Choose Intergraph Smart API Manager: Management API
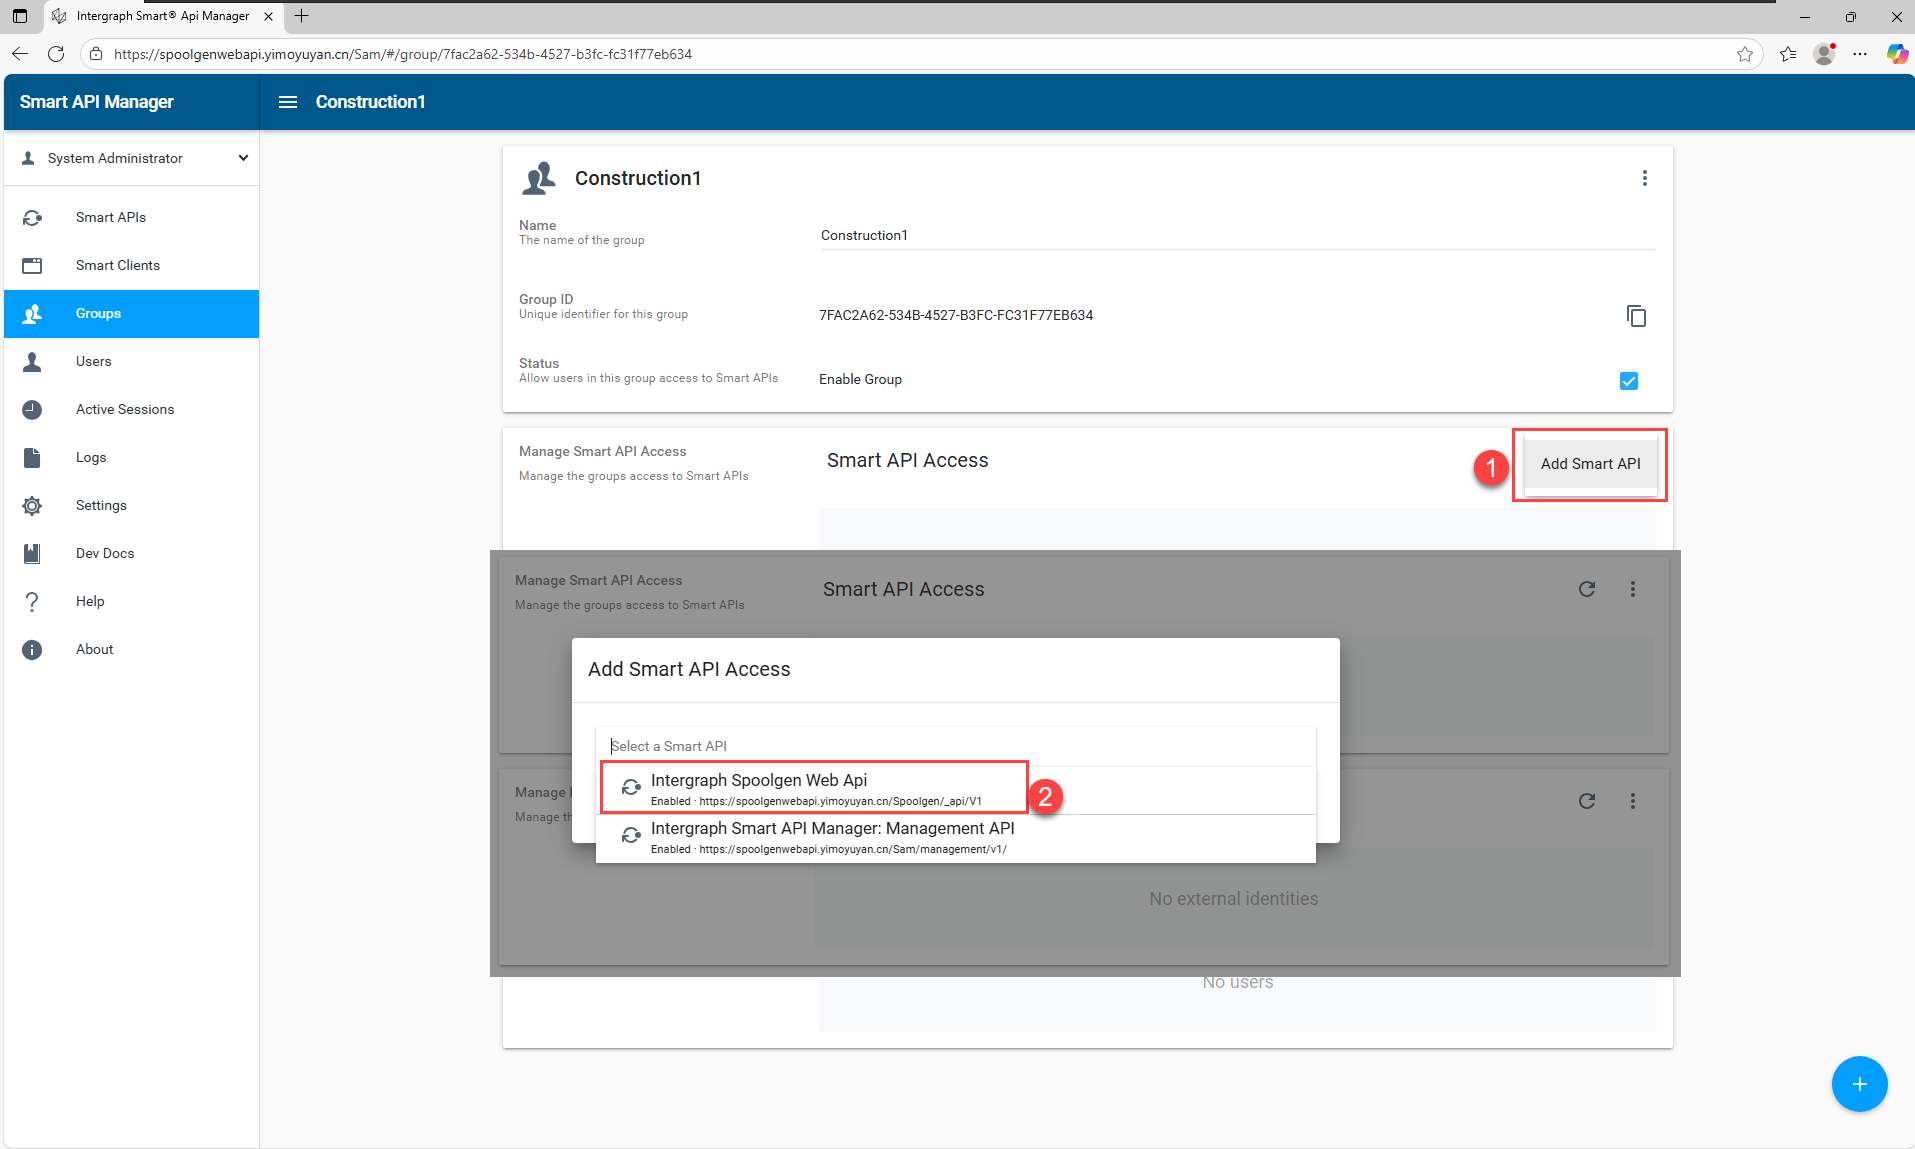Screen dimensions: 1915x1149 coord(832,837)
